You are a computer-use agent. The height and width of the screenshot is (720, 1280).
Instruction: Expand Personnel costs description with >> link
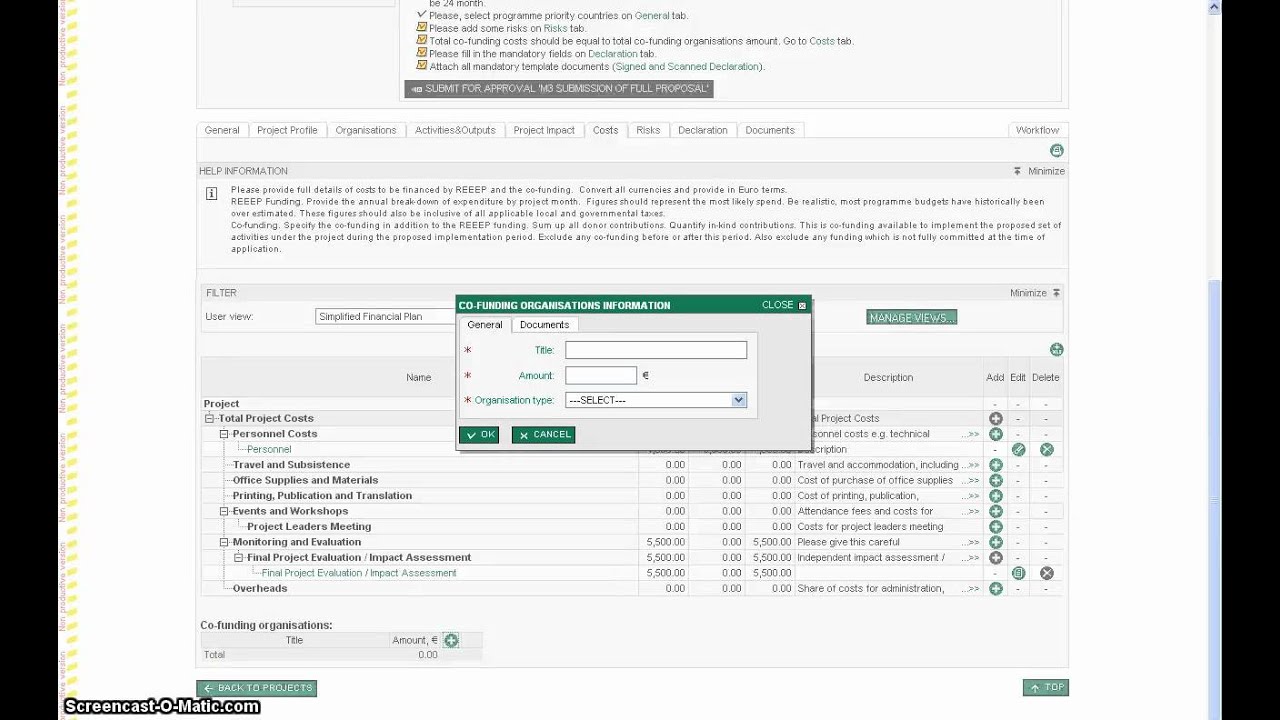click(970, 434)
